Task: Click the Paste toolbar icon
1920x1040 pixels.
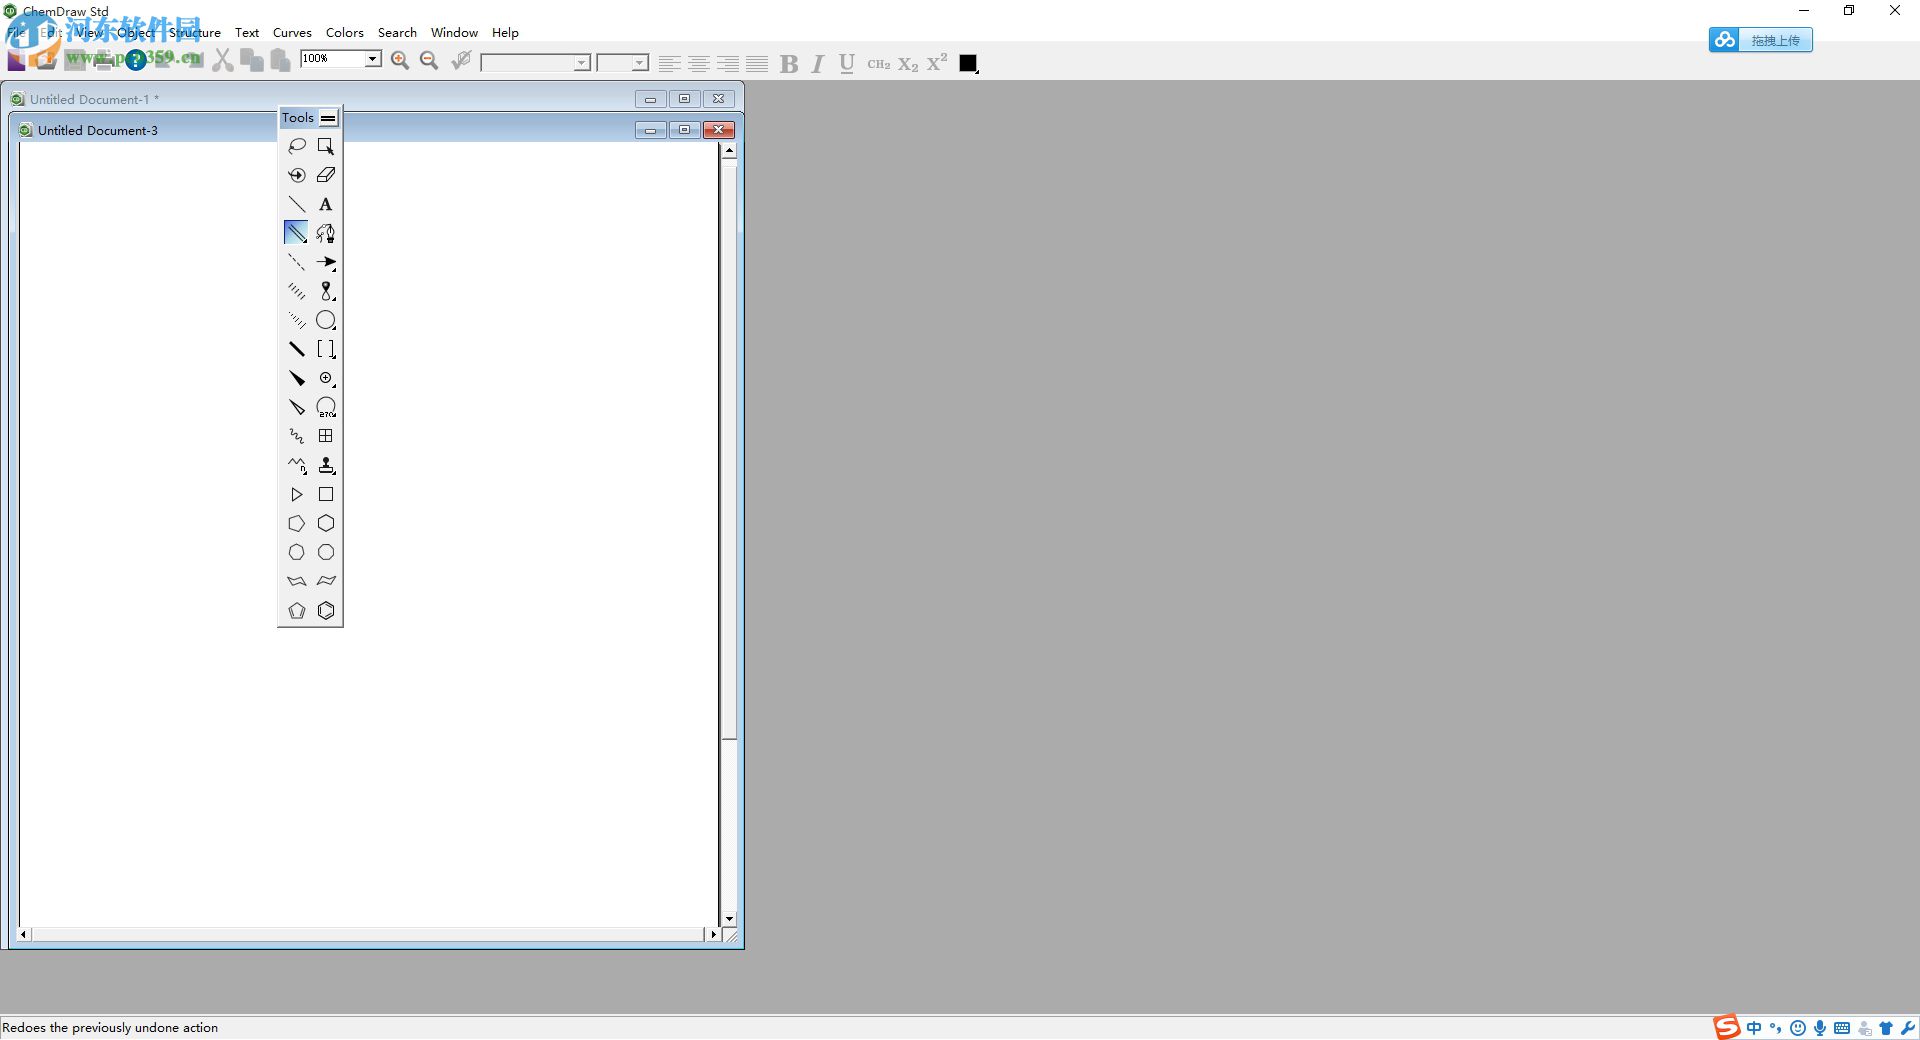Action: click(281, 61)
